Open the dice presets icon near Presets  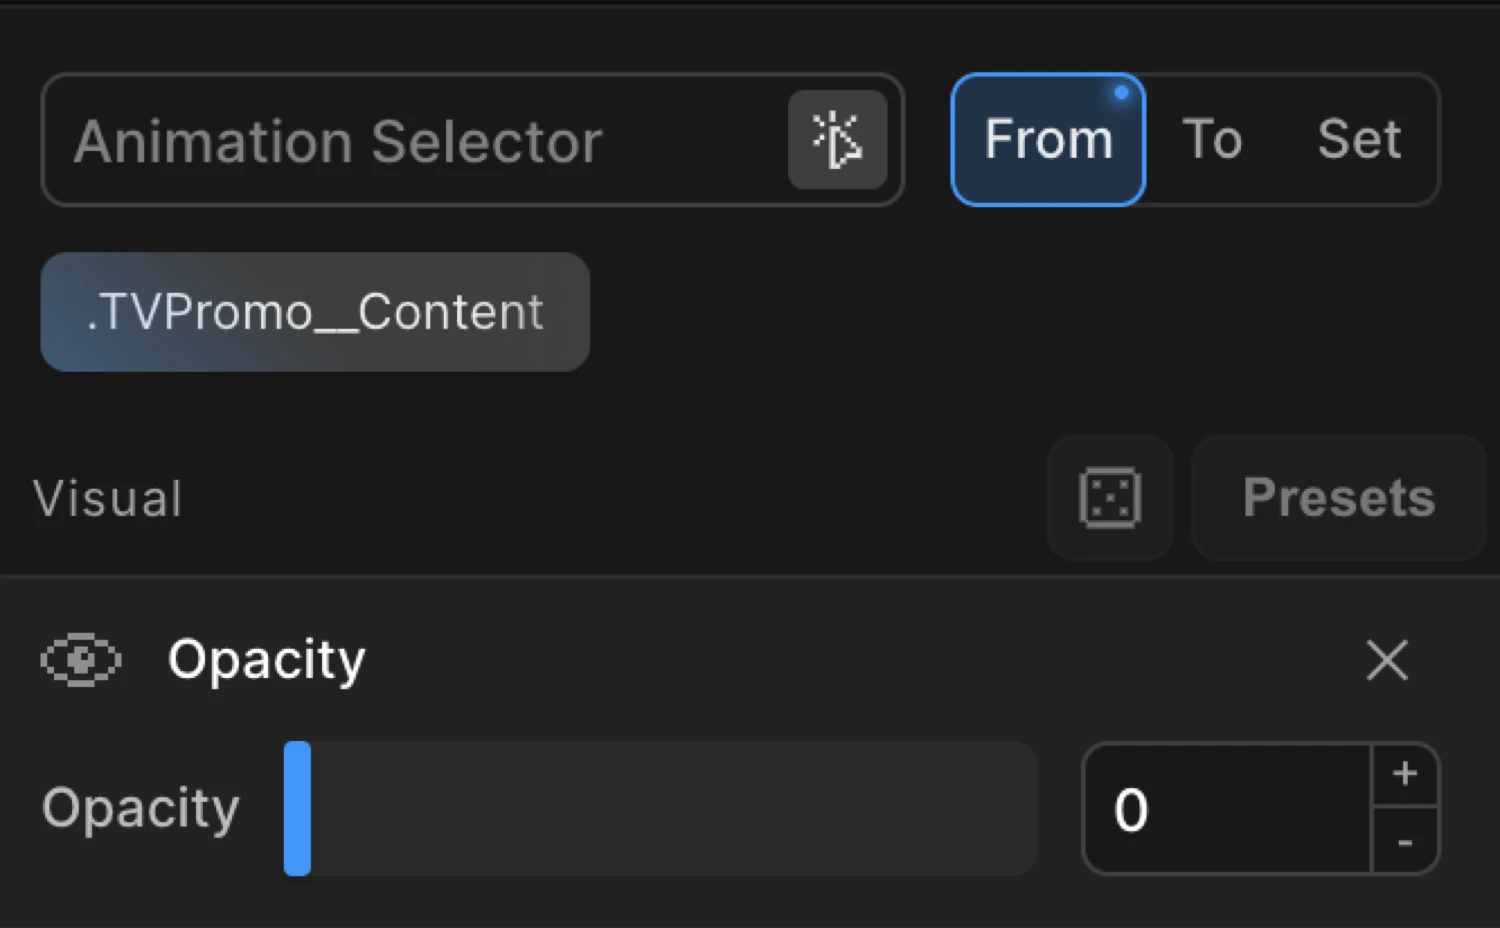coord(1110,497)
